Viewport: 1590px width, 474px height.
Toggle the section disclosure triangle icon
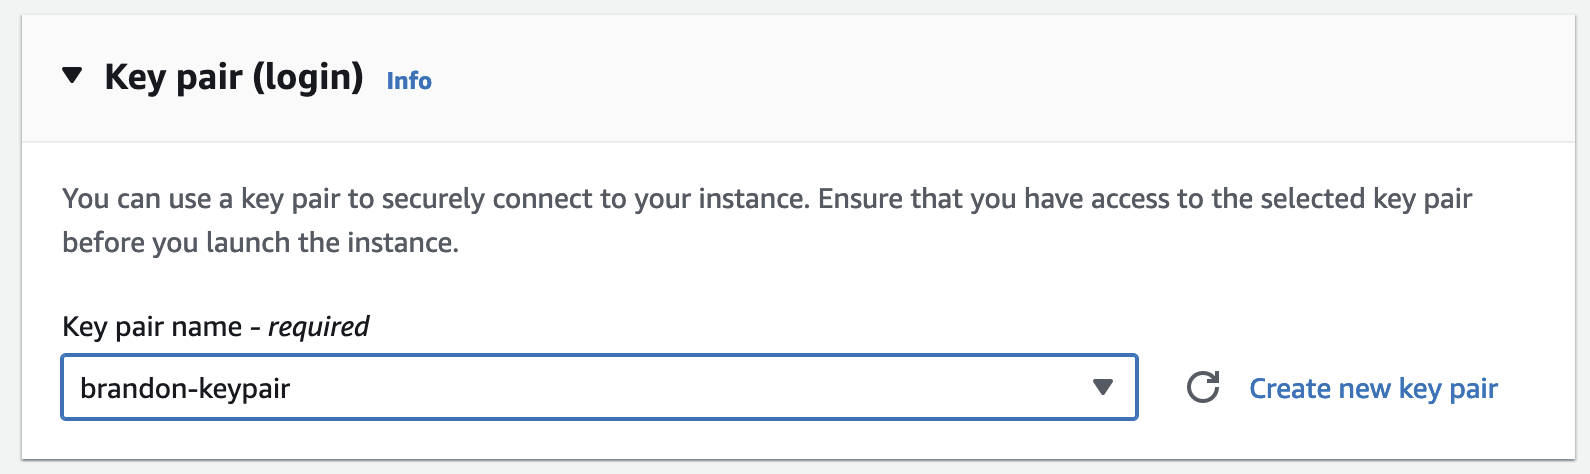coord(72,76)
